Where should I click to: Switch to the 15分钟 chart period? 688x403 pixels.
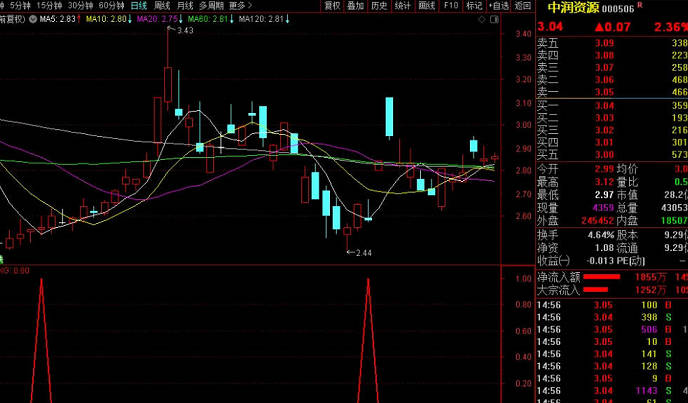click(49, 6)
